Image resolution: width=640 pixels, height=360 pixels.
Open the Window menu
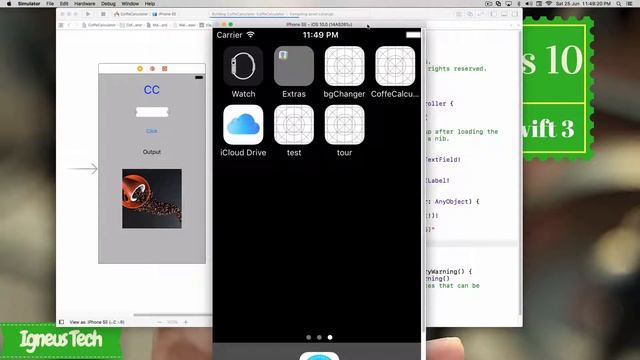130,4
